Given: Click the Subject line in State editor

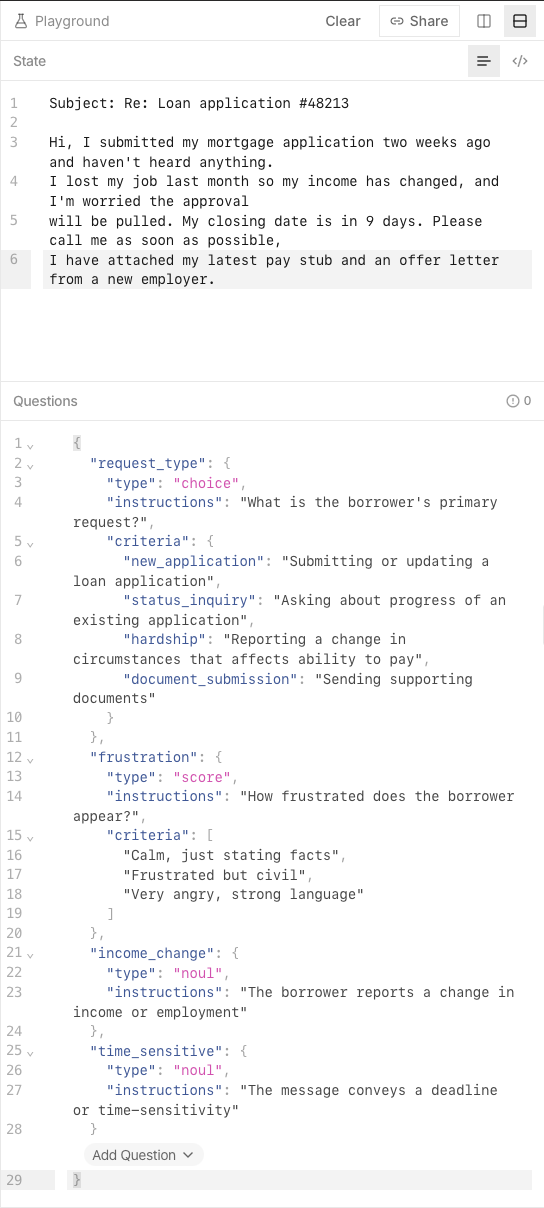Looking at the screenshot, I should point(199,103).
